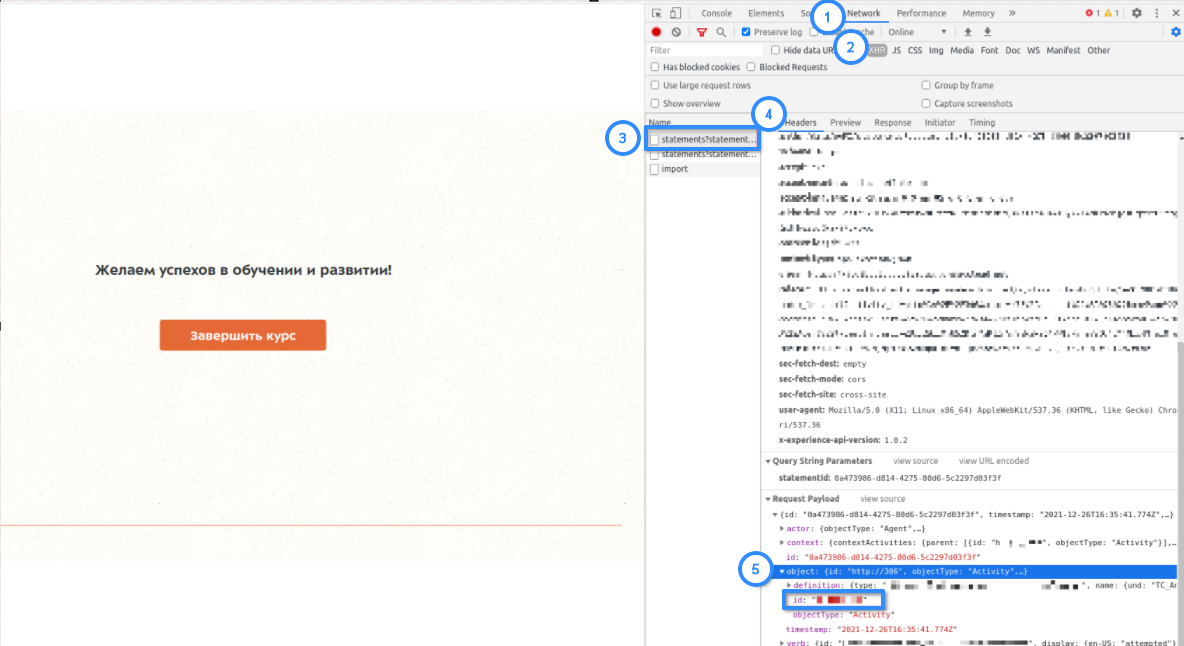Filter requests by Manifest type

point(1063,50)
